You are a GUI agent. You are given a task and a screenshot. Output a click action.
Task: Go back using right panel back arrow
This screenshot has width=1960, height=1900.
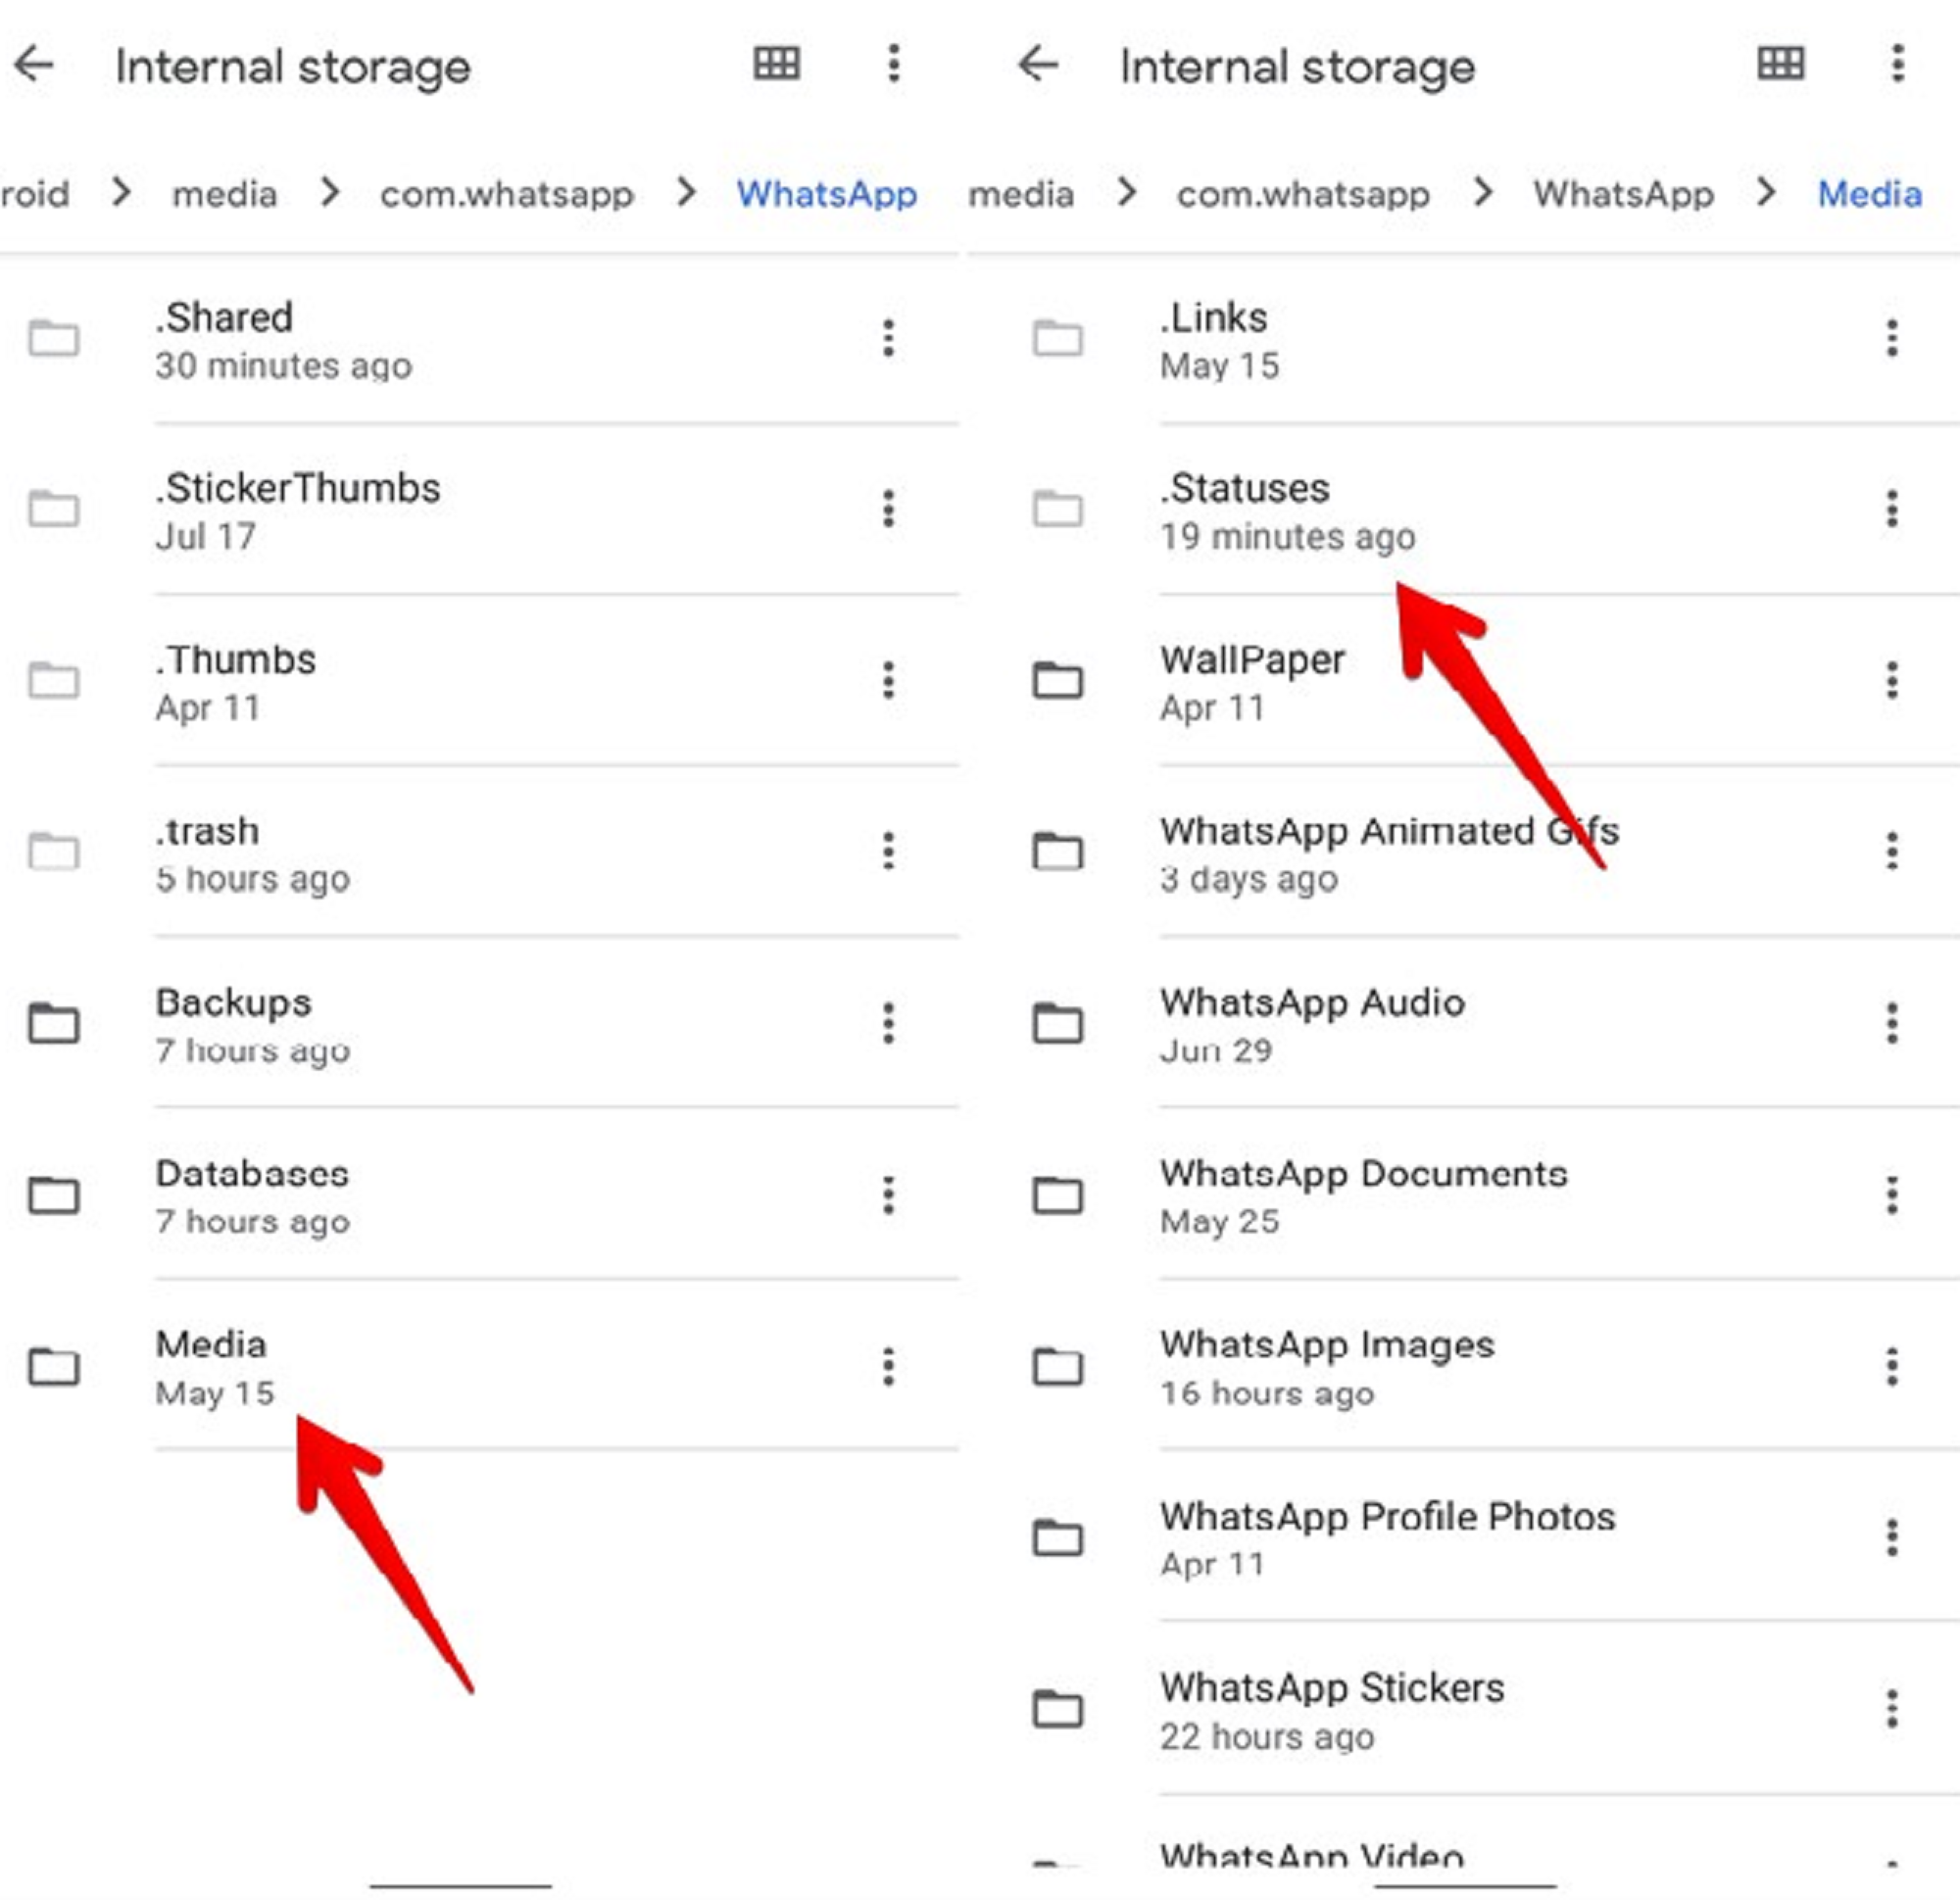click(1038, 64)
